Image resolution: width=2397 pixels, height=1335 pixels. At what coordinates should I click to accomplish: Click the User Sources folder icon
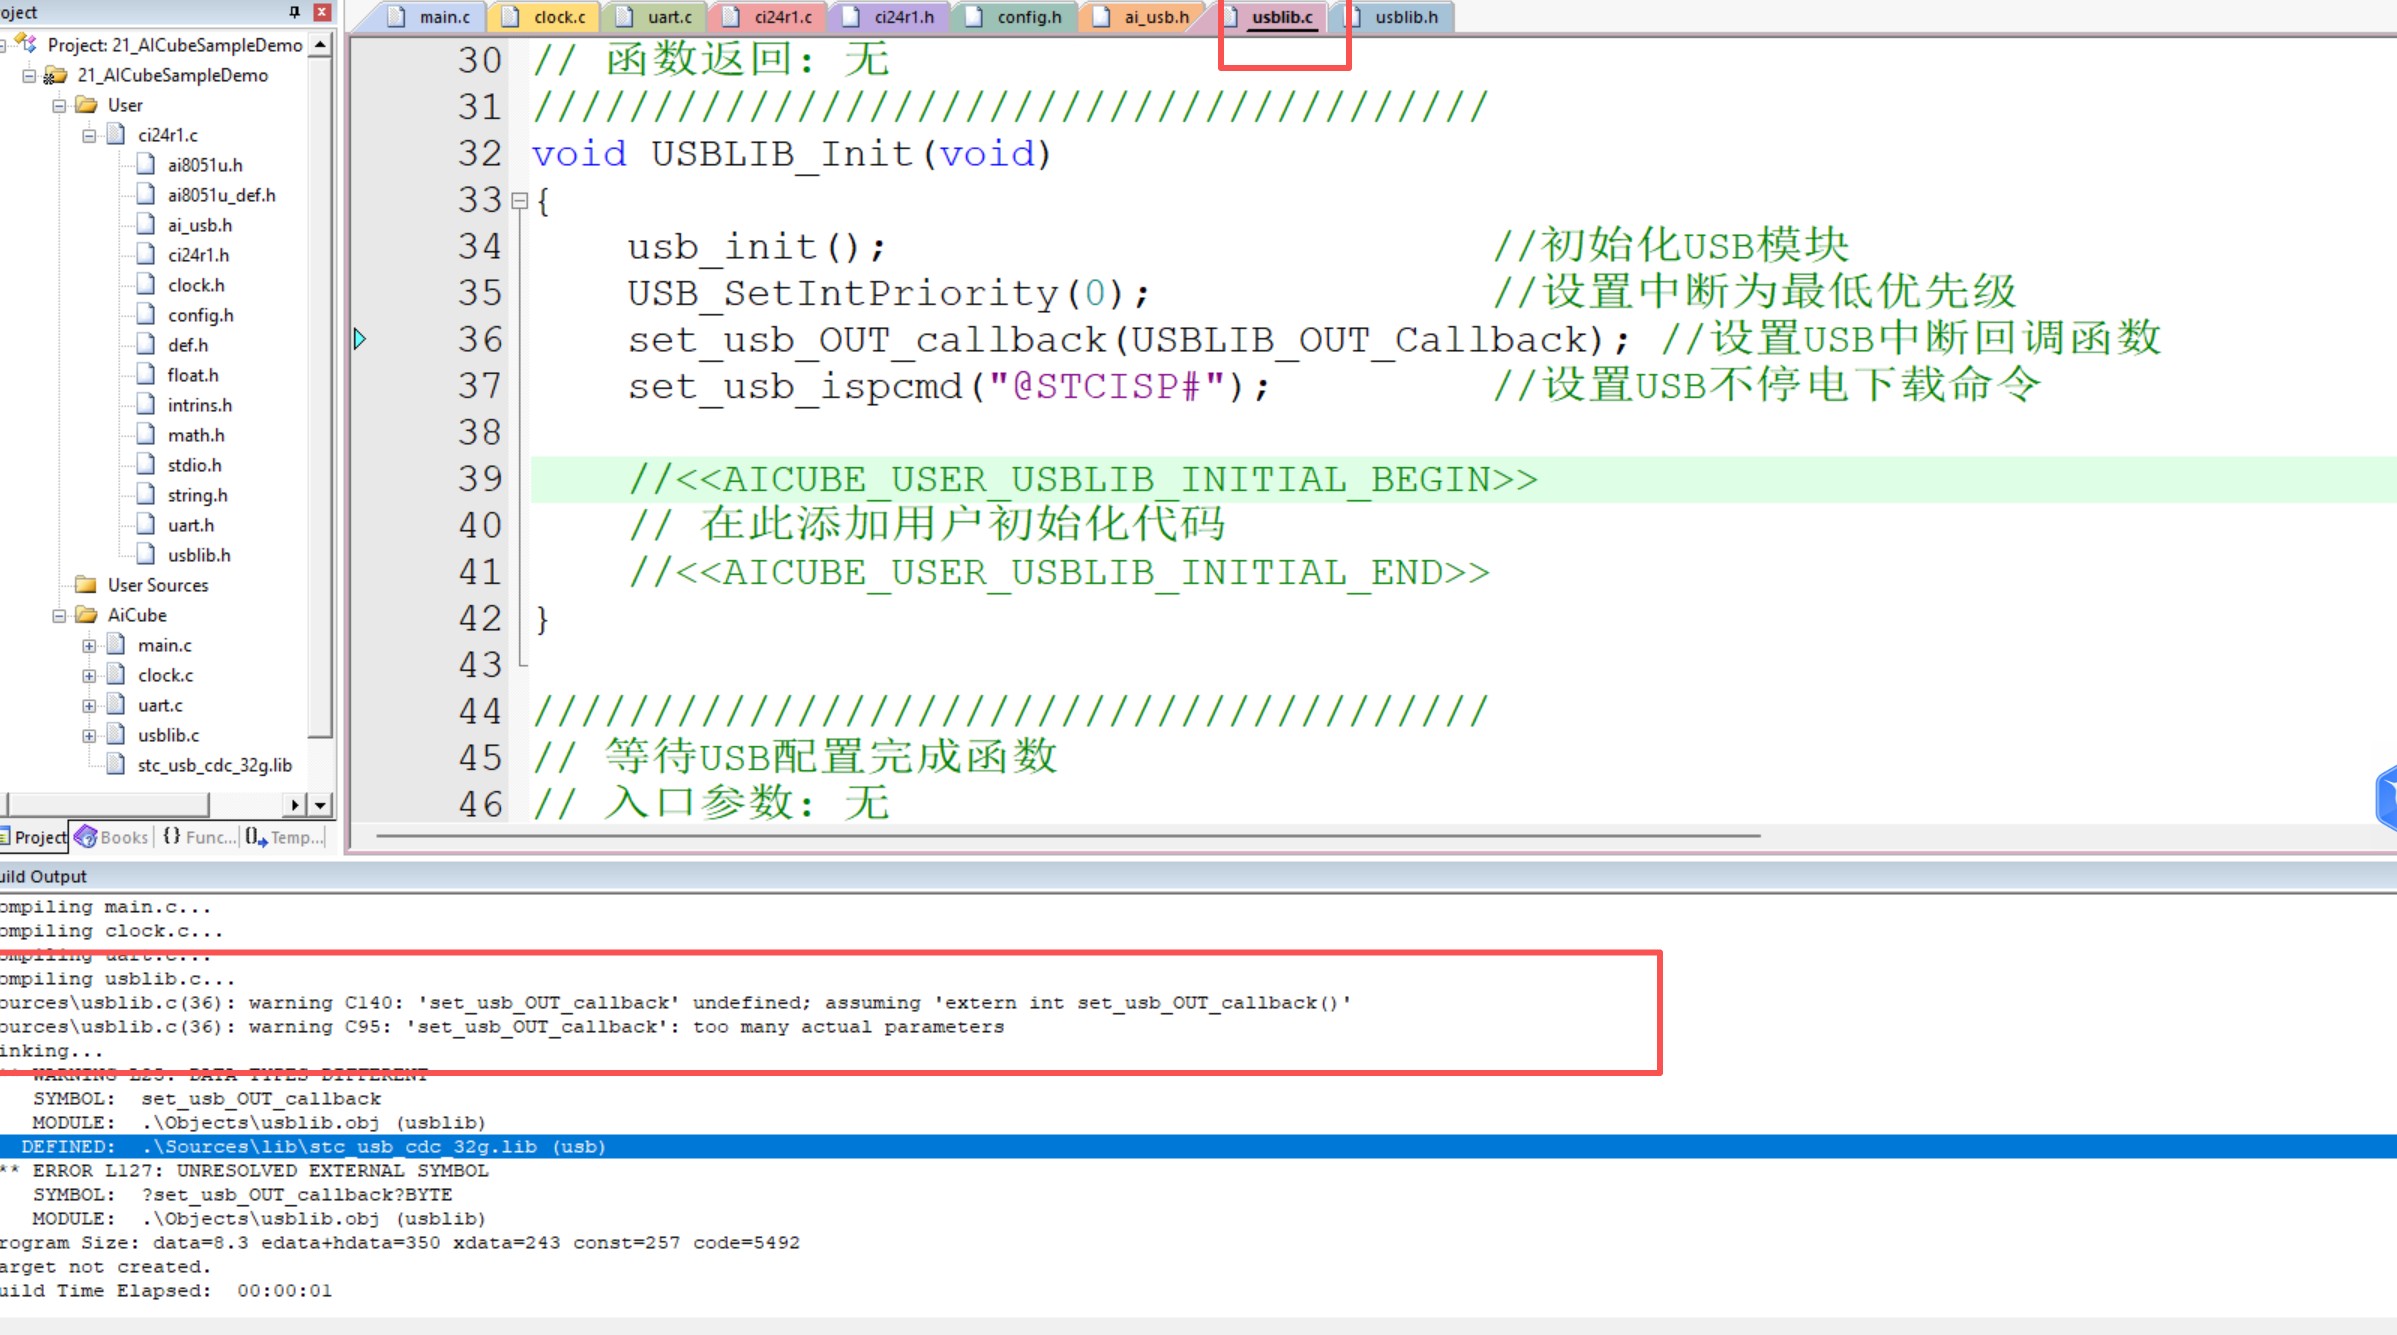pos(86,585)
